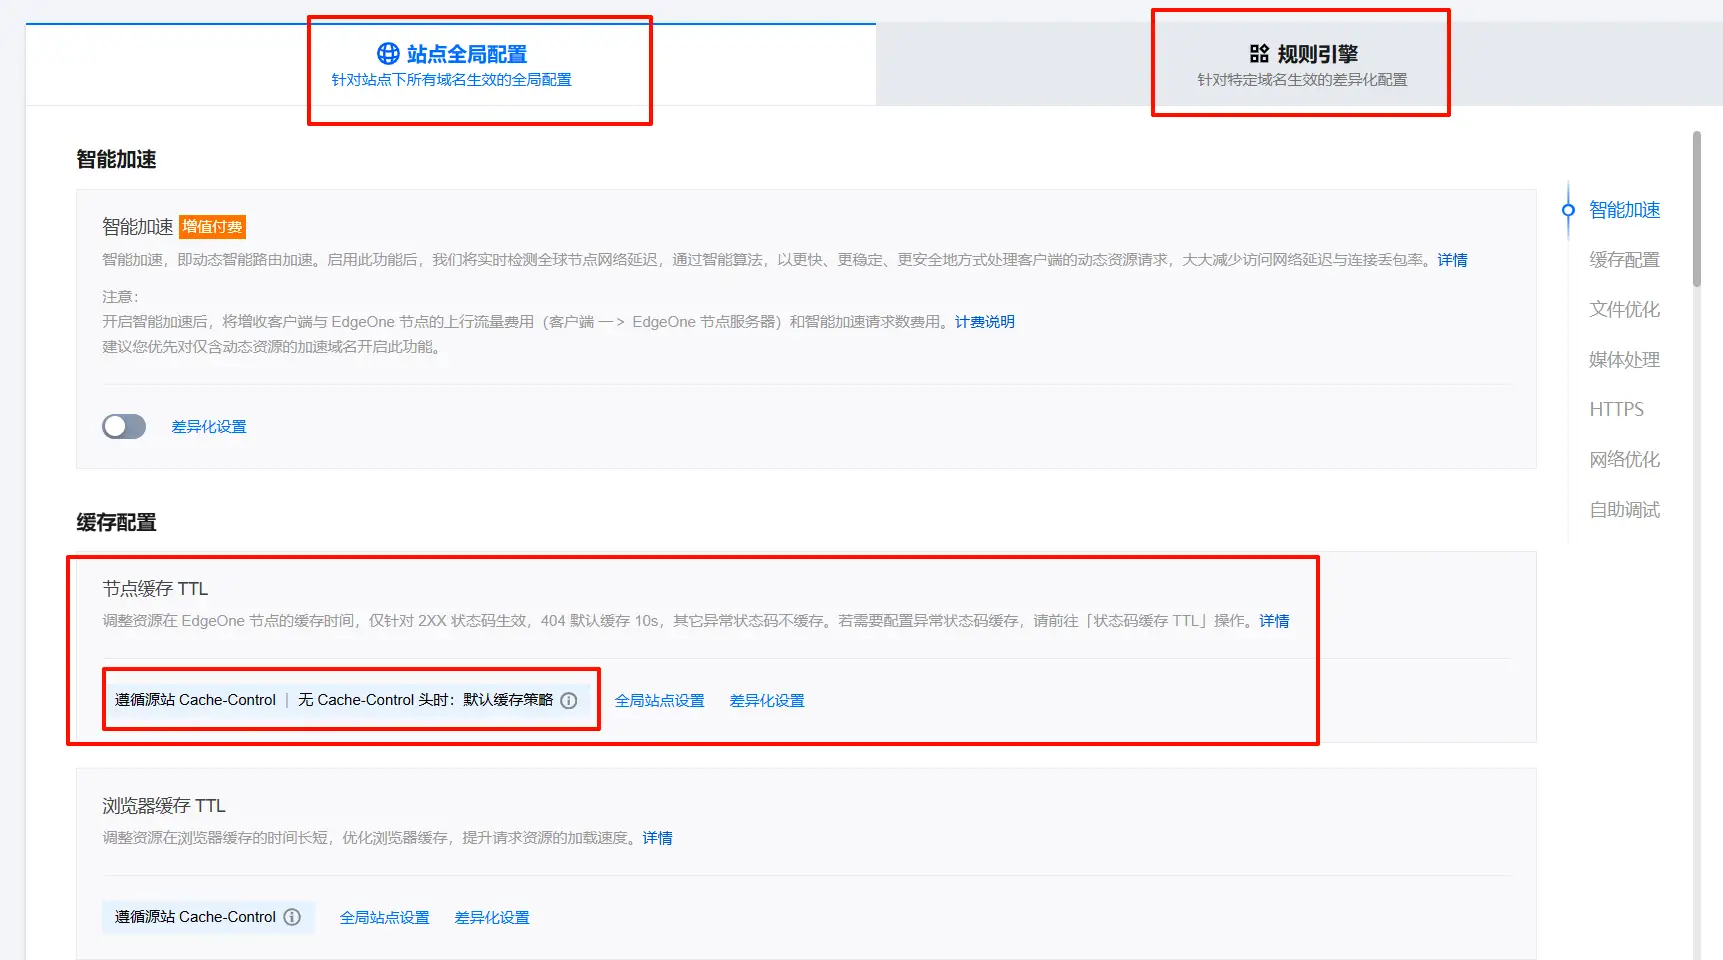Image resolution: width=1723 pixels, height=960 pixels.
Task: Click 全局站点设置 for 节点缓存 TTL
Action: point(659,701)
